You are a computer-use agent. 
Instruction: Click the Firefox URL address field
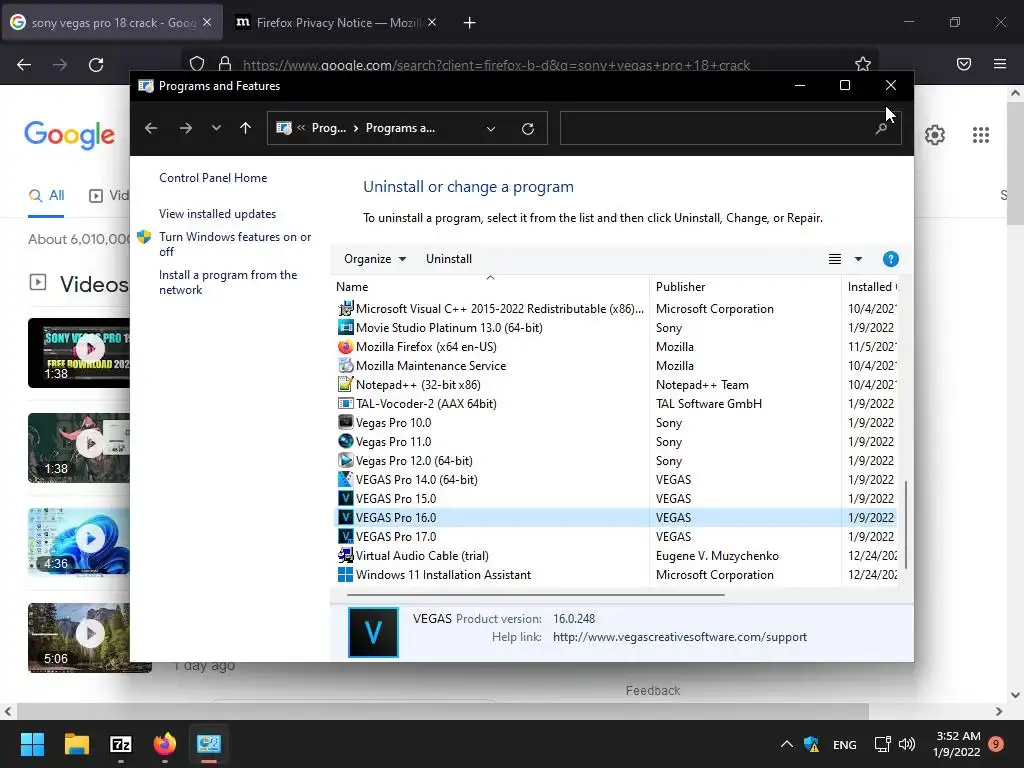coord(496,65)
